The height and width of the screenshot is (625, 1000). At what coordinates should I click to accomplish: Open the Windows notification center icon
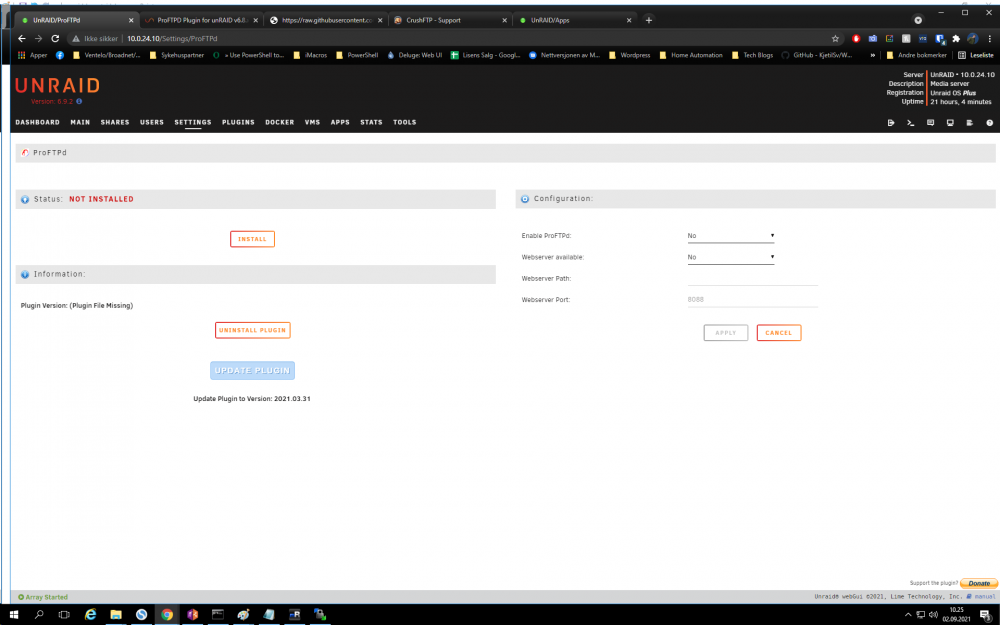click(985, 615)
